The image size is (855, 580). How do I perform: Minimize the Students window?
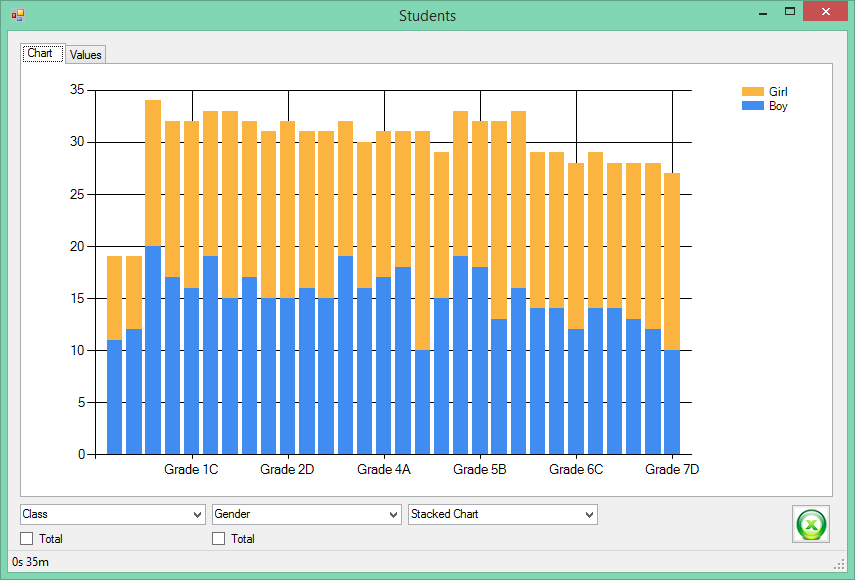pos(763,13)
